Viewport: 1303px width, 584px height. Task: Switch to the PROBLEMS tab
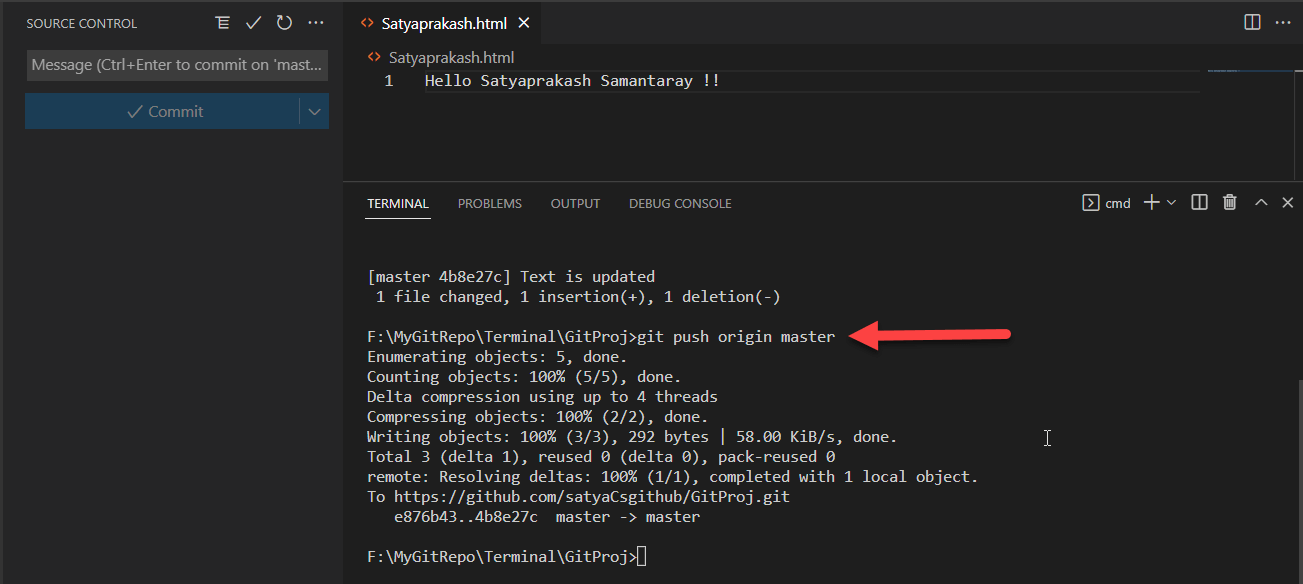[489, 203]
